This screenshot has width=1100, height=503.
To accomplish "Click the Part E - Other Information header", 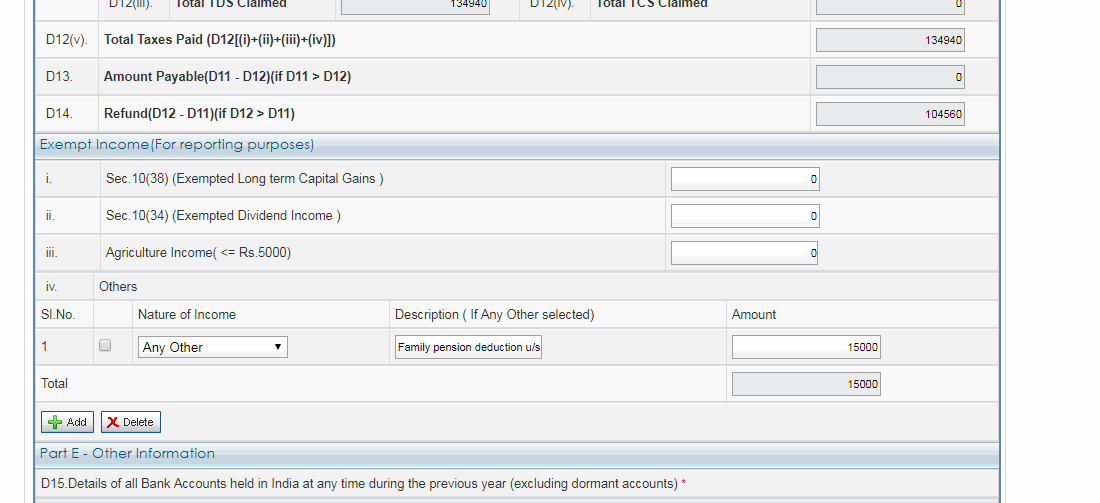I will pyautogui.click(x=127, y=453).
